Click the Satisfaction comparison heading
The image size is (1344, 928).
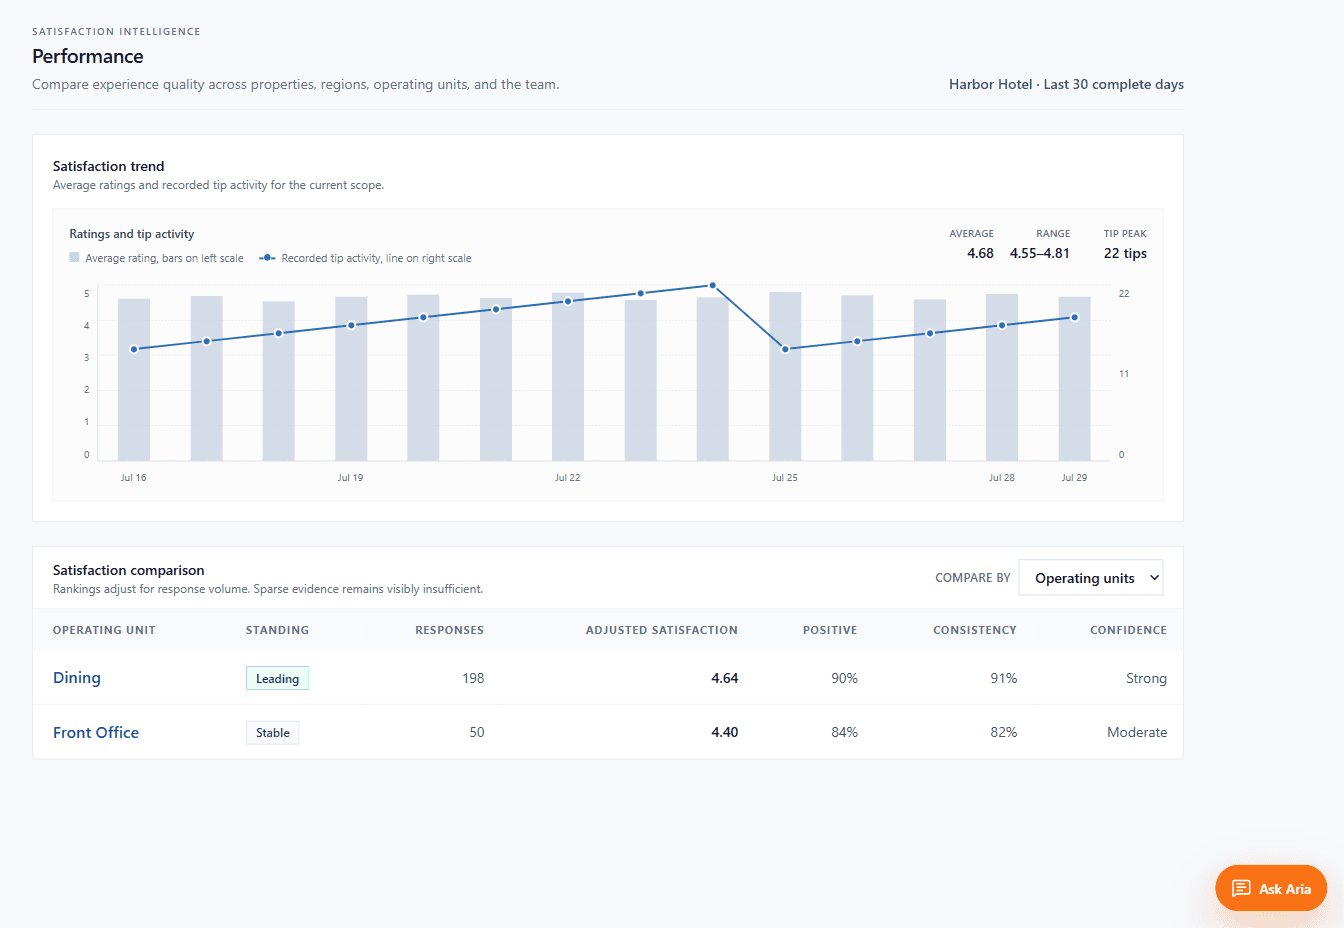point(128,570)
